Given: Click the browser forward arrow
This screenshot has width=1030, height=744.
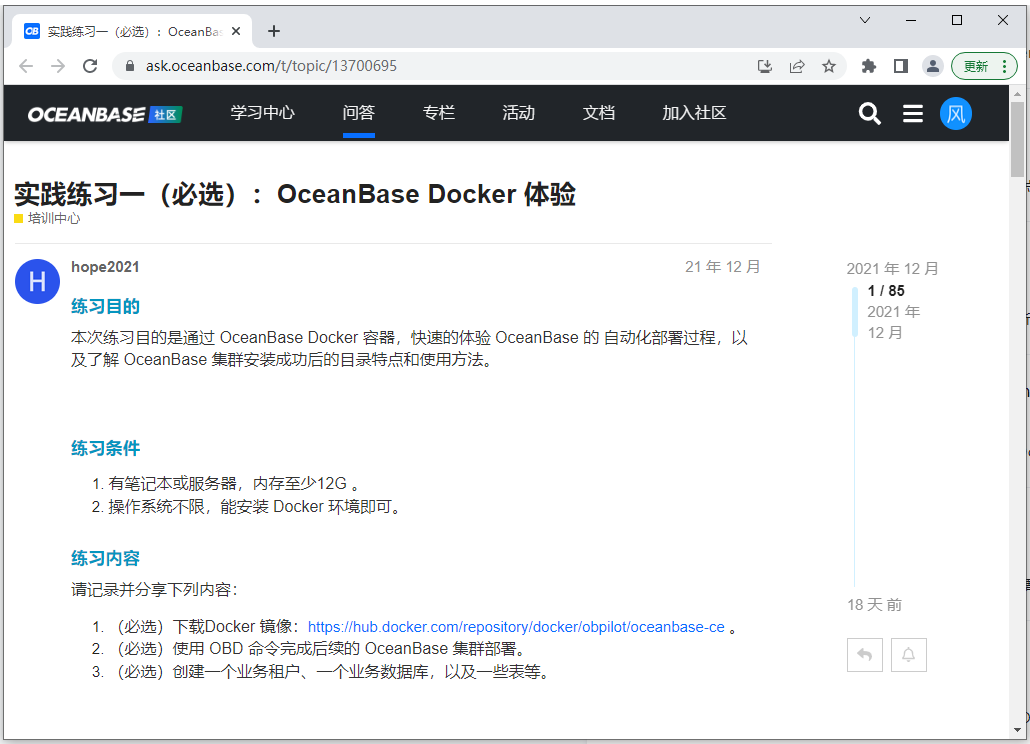Looking at the screenshot, I should [58, 66].
